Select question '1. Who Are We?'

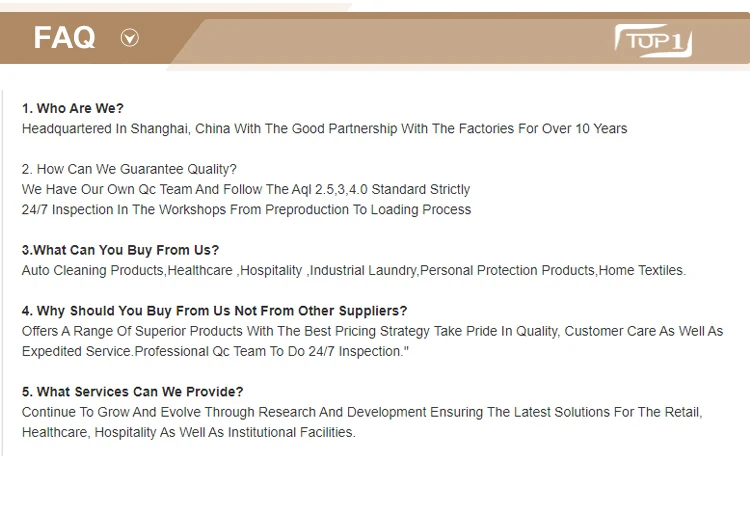point(73,108)
